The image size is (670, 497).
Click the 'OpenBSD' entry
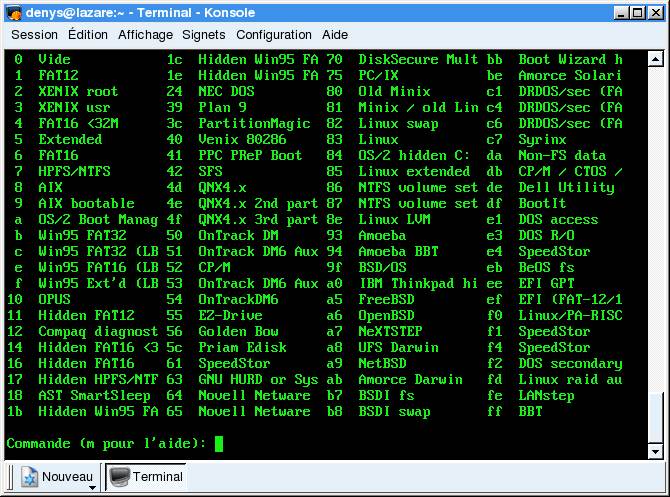[386, 316]
